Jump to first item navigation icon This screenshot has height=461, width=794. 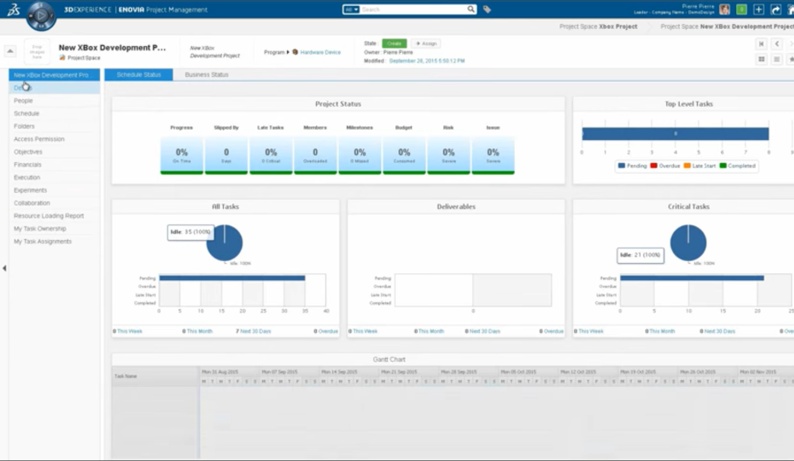click(x=761, y=44)
